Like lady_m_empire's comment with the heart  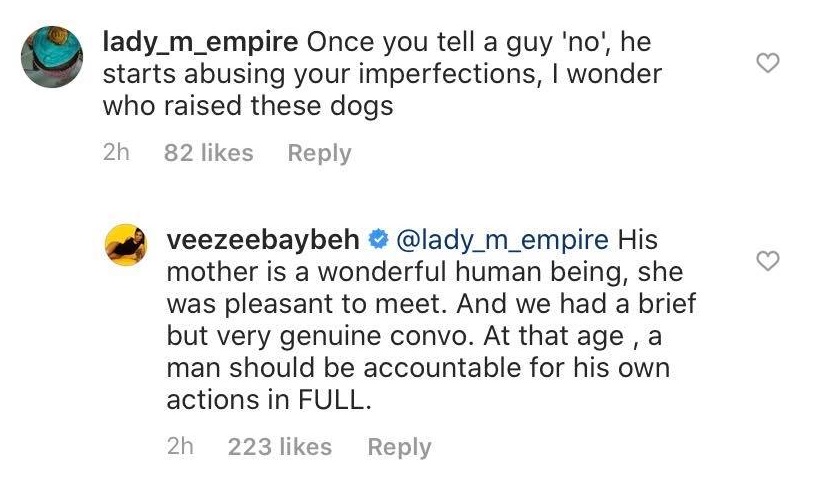768,65
